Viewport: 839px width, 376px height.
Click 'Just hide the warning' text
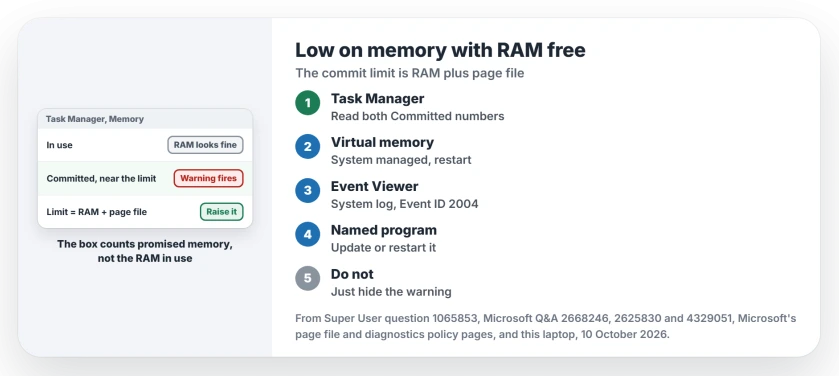coord(391,291)
